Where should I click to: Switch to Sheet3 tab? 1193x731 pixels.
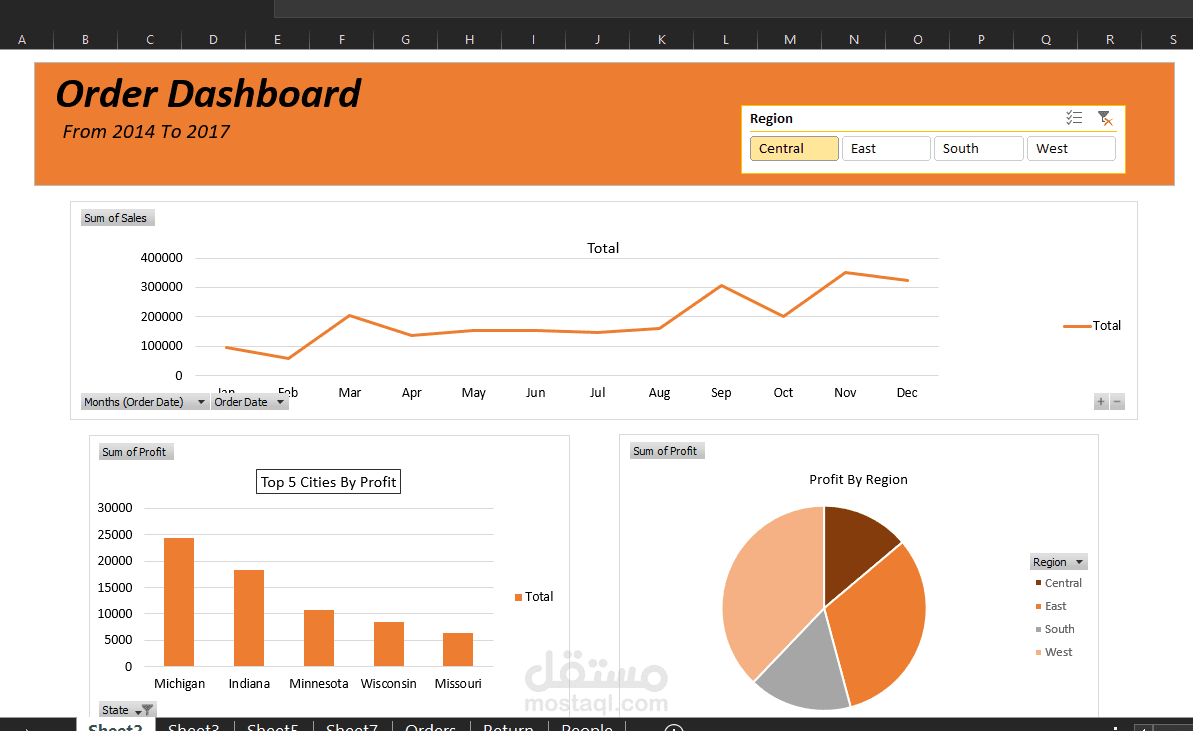click(x=193, y=726)
